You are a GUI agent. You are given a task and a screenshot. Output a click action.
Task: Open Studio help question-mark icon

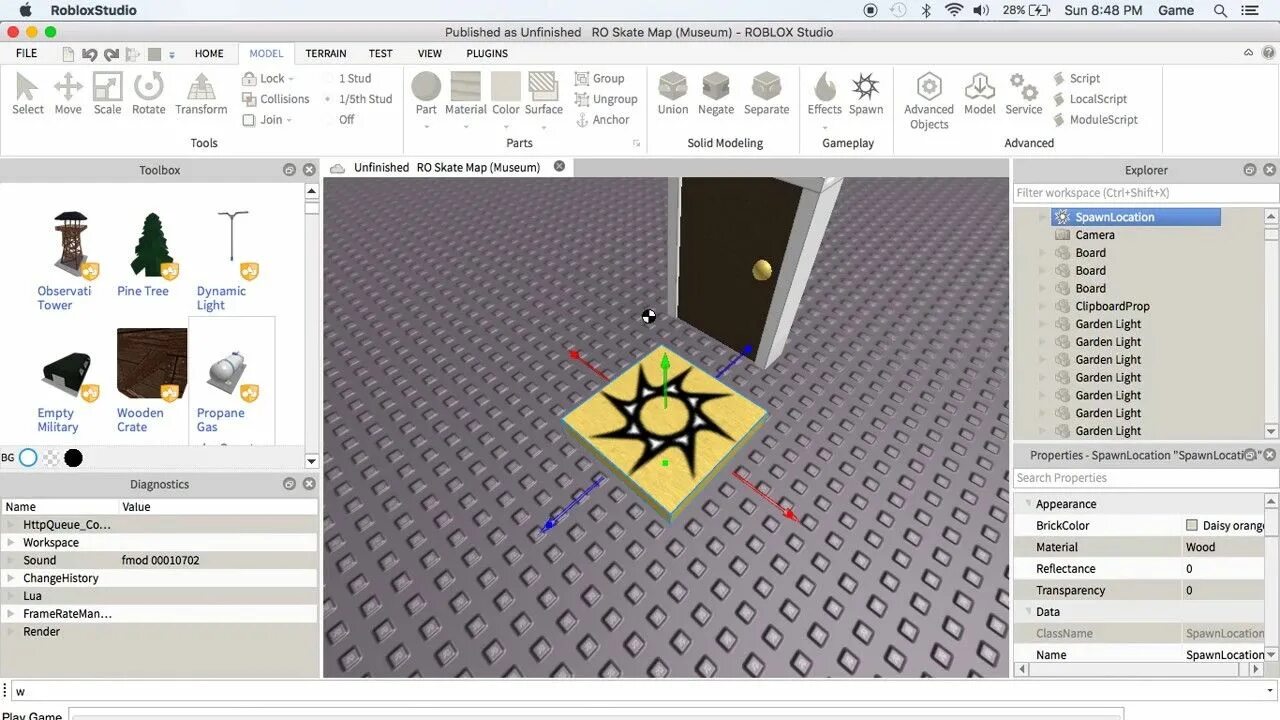[1268, 54]
